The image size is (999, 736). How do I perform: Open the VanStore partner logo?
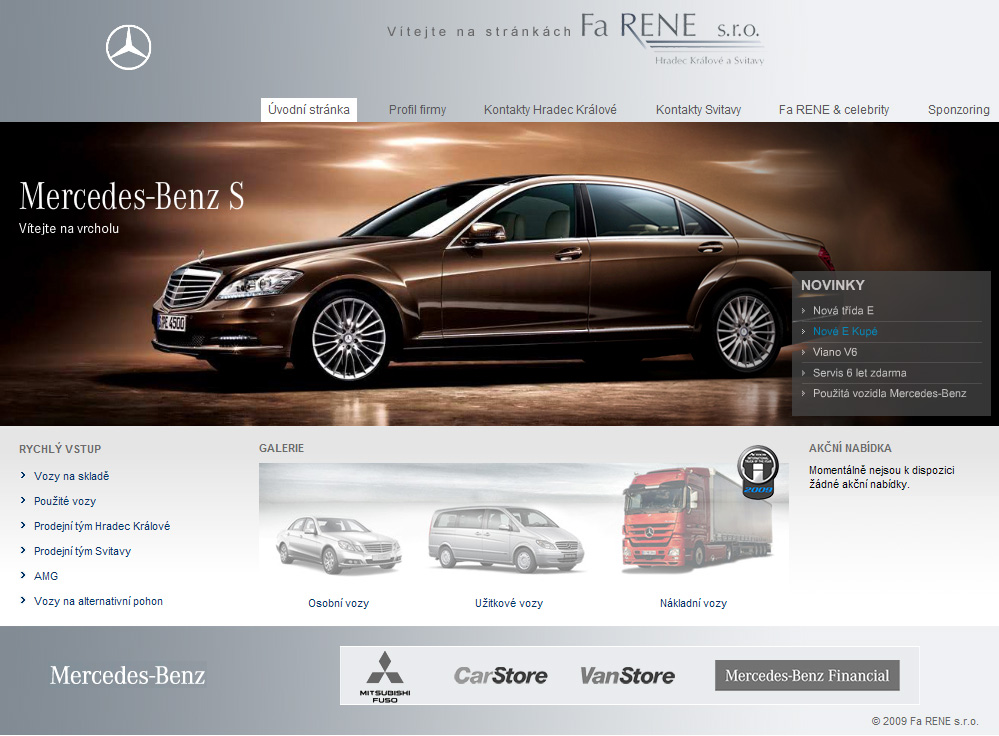pos(627,675)
